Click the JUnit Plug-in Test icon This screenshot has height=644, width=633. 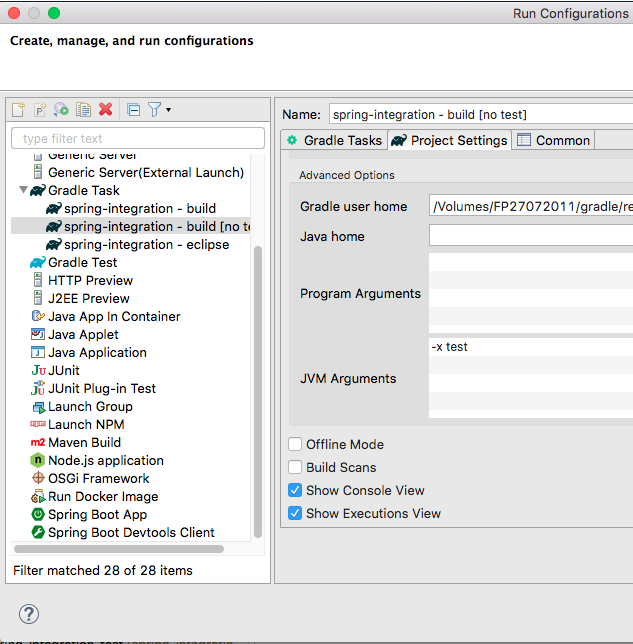(38, 388)
